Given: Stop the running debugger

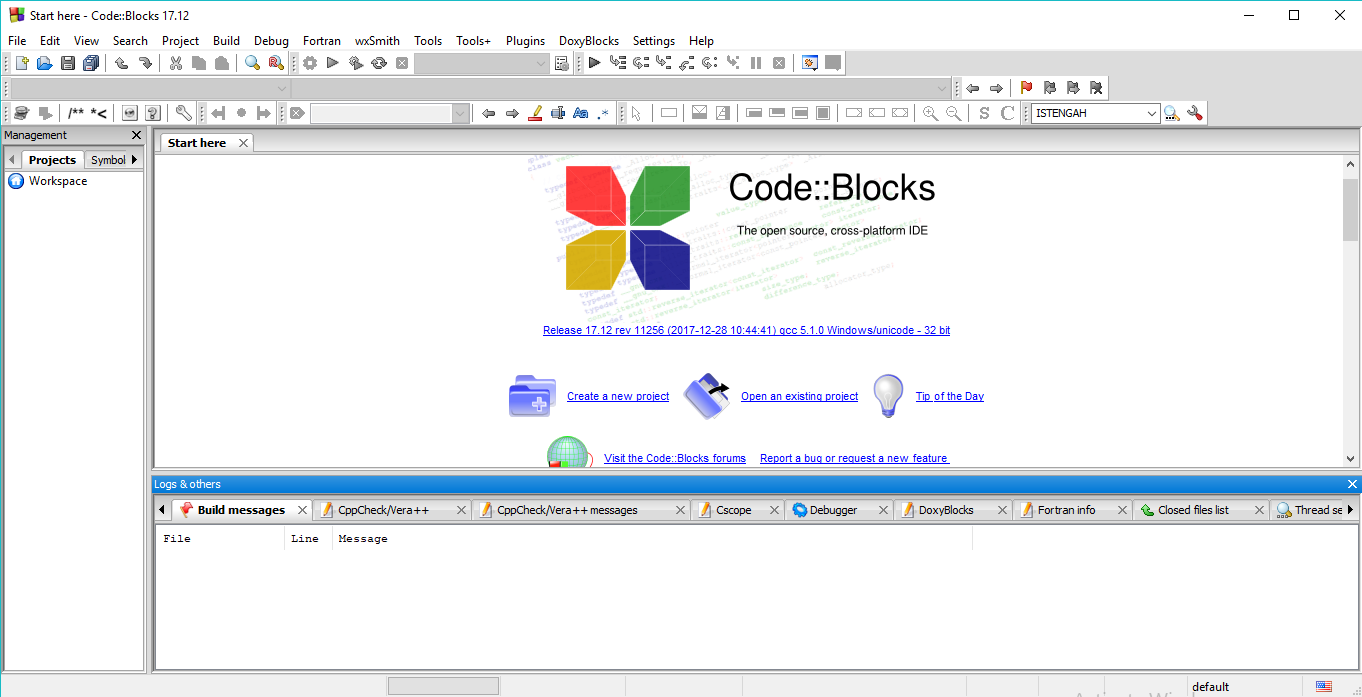Looking at the screenshot, I should click(779, 62).
